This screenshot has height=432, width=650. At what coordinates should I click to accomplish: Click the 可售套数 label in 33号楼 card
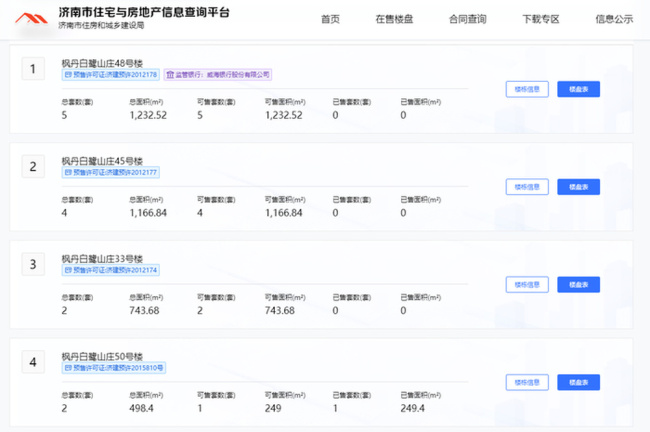(x=216, y=298)
